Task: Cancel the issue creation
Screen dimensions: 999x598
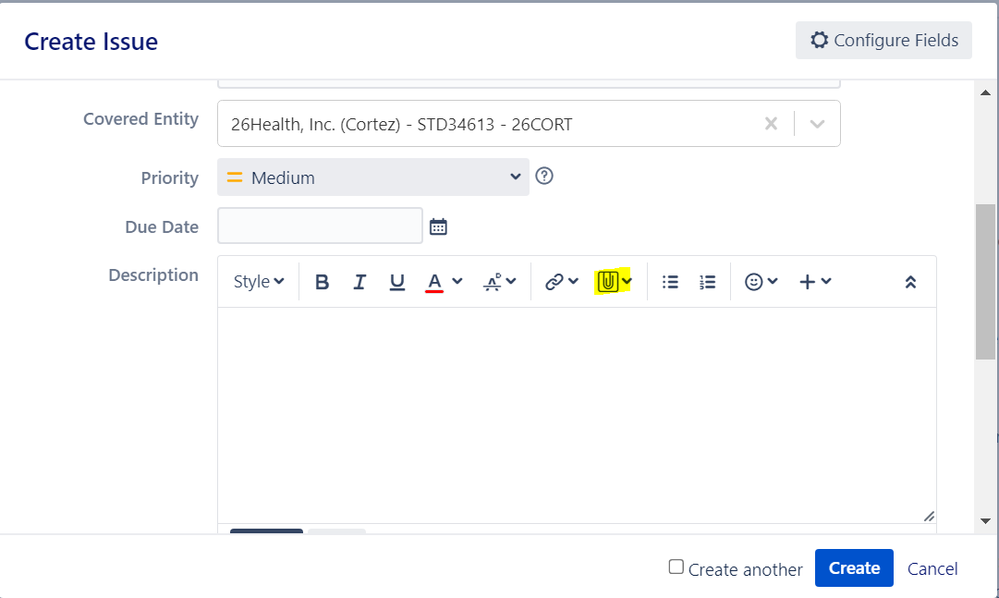Action: tap(932, 569)
